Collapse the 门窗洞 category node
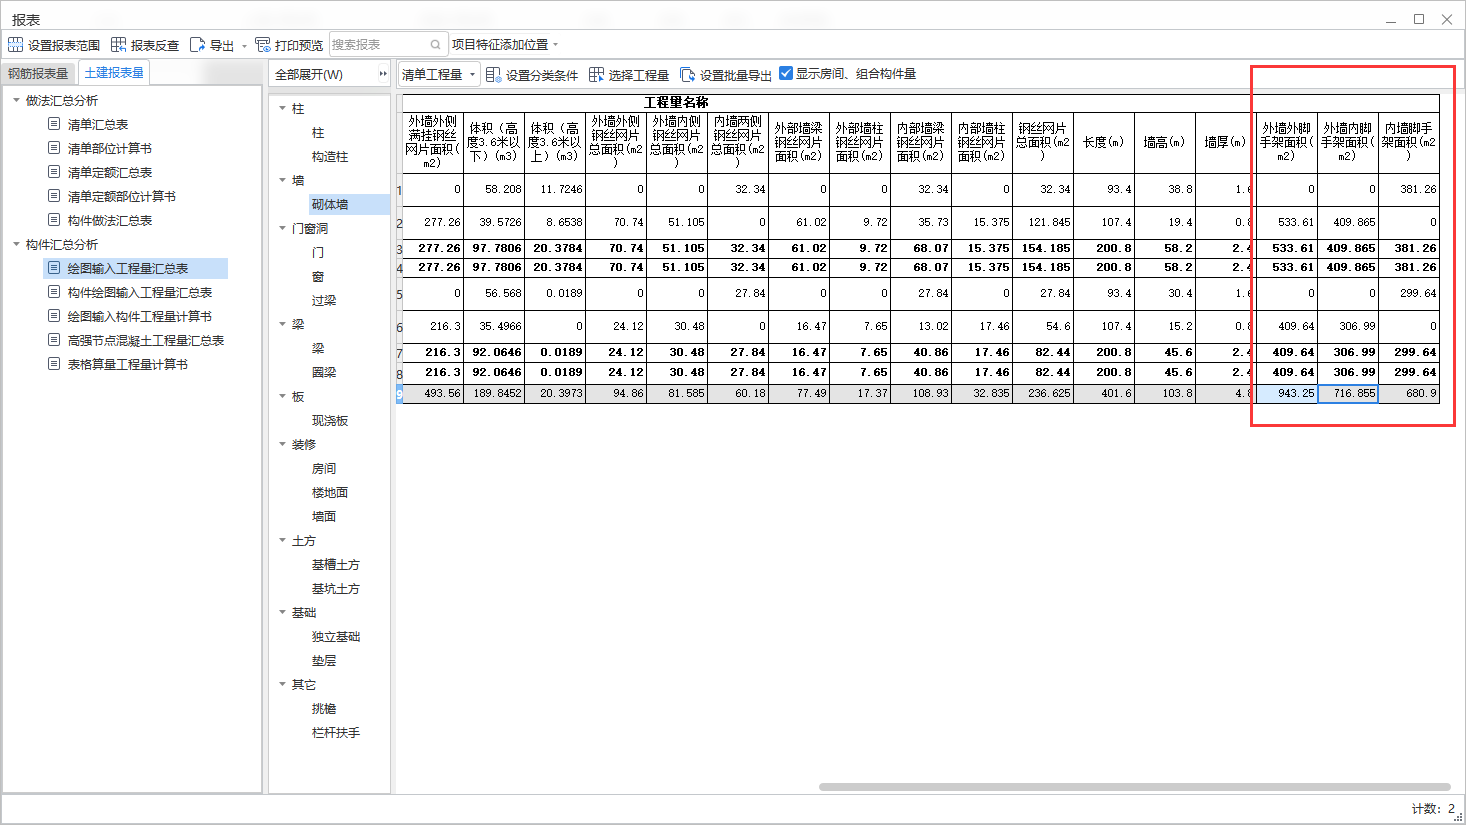 pos(282,228)
